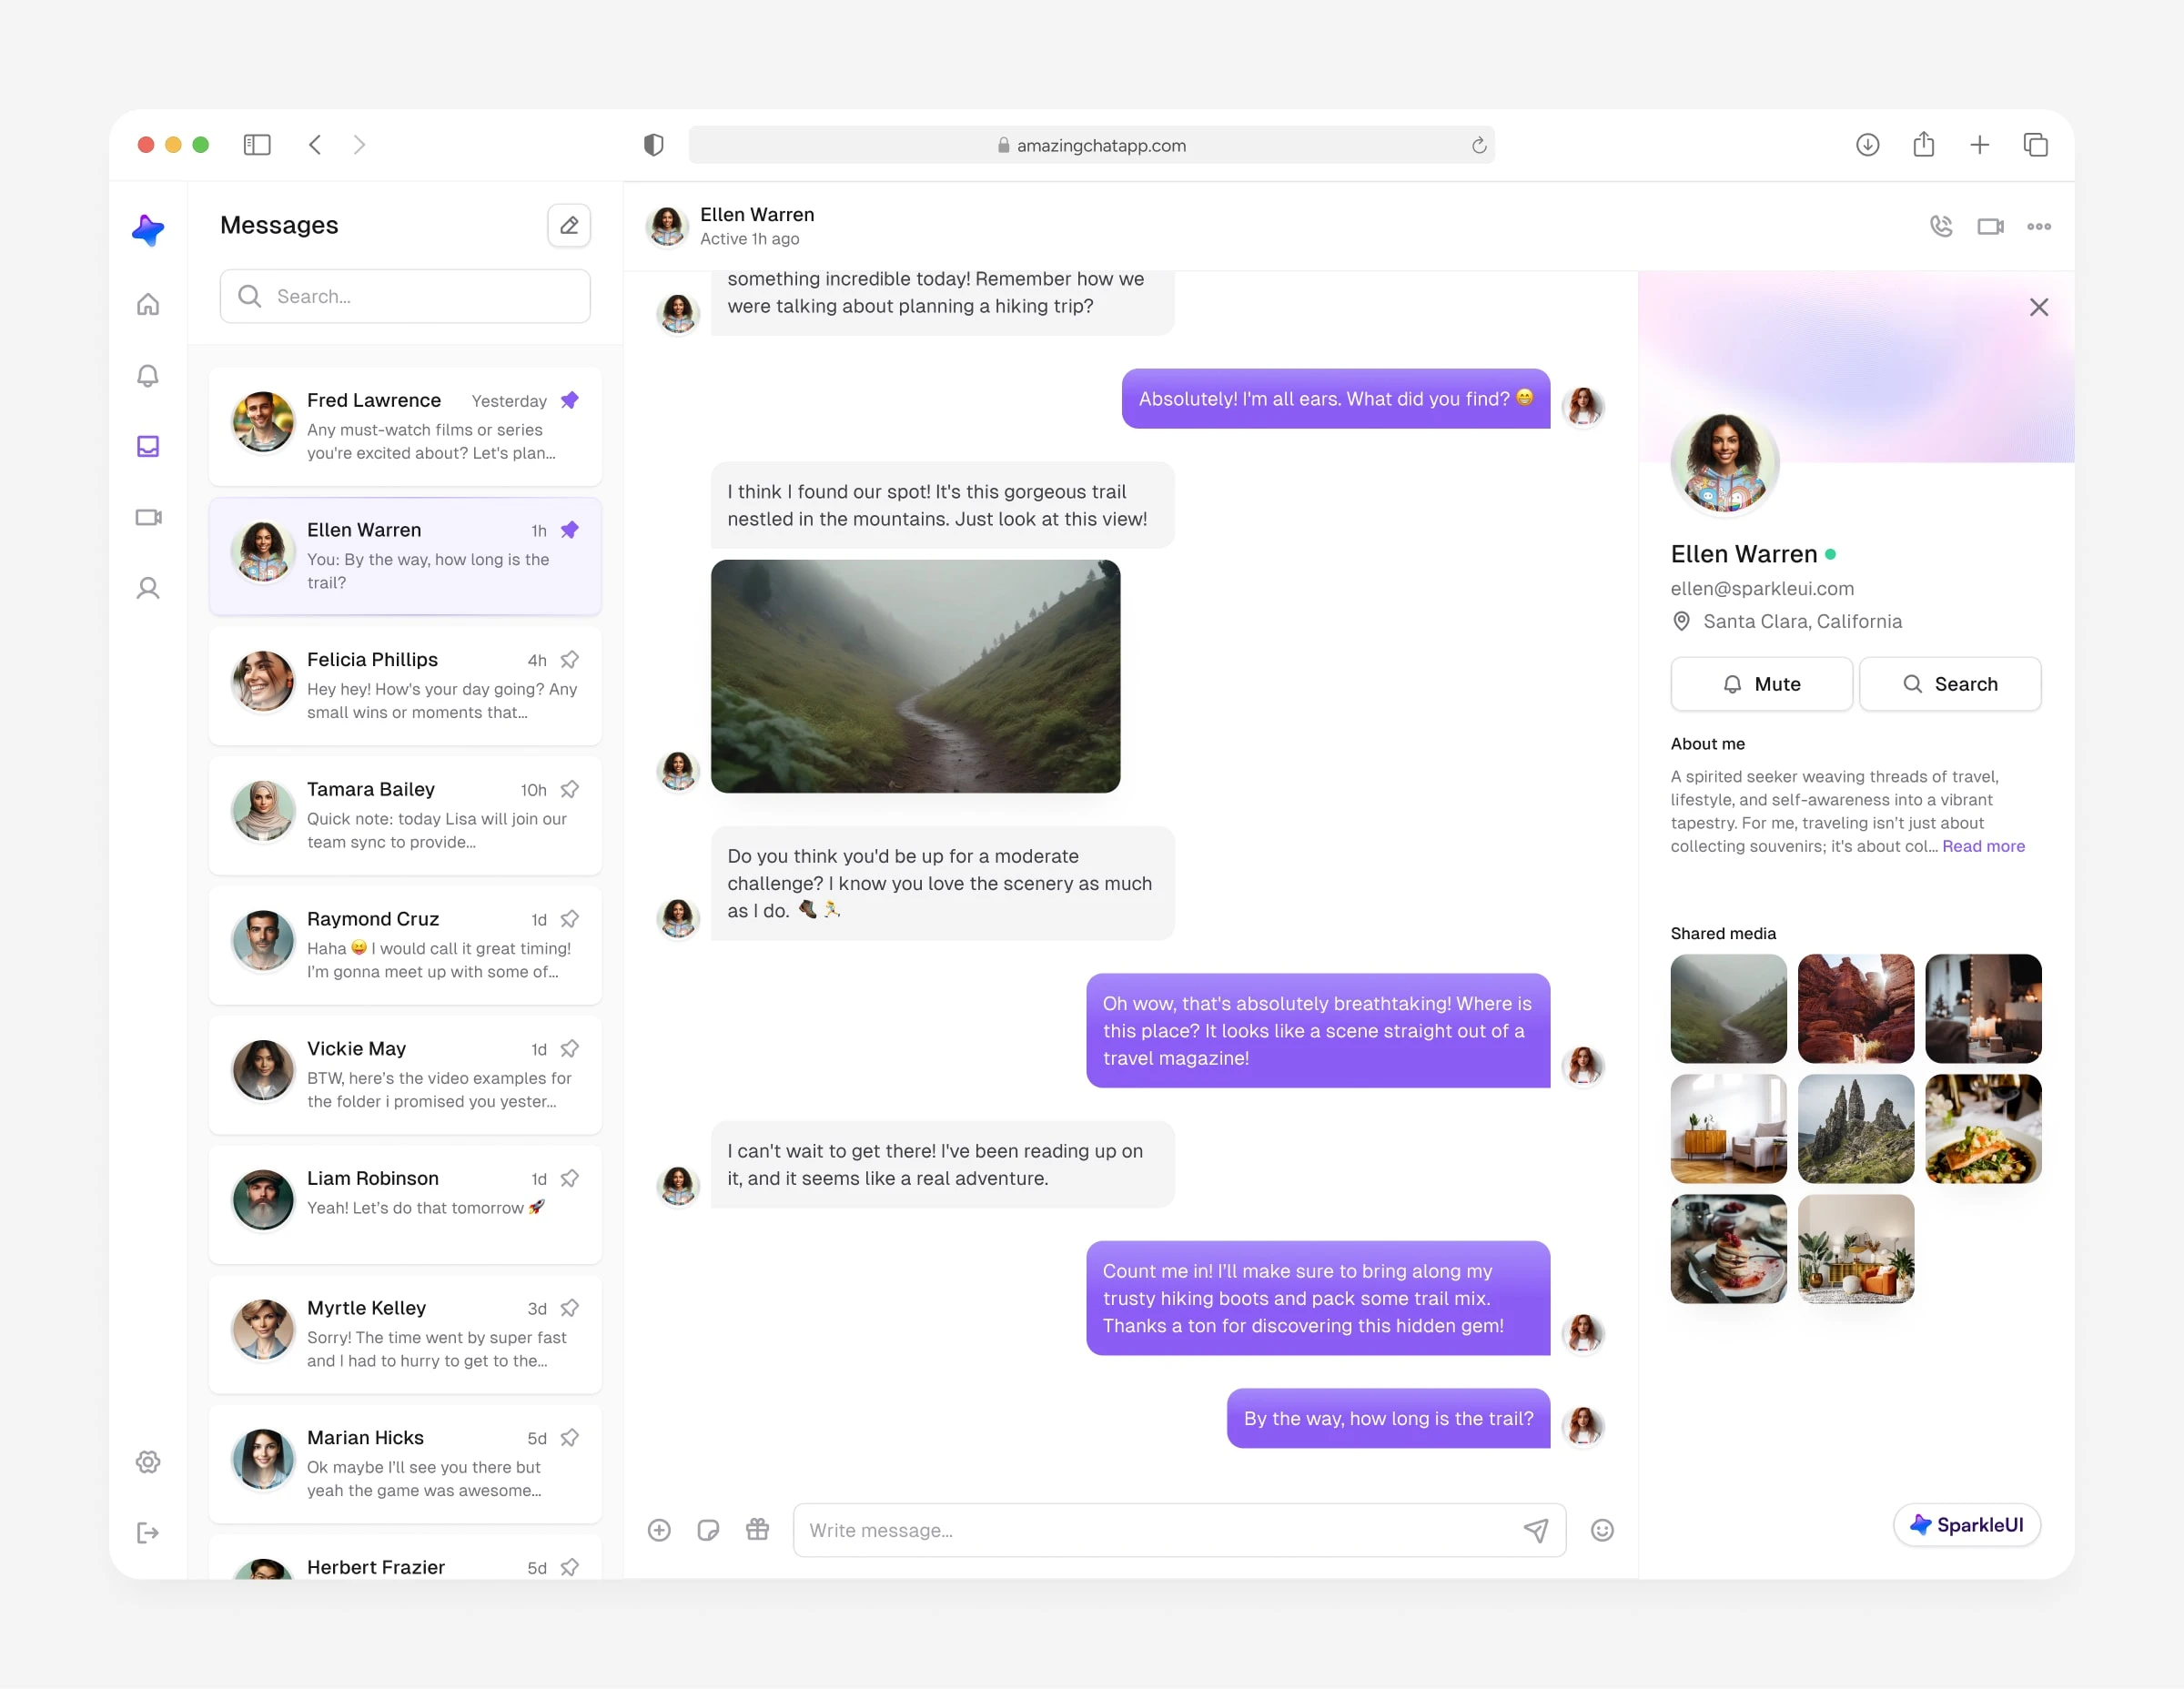This screenshot has width=2184, height=1689.
Task: Click Search button on Ellen Warren profile
Action: point(1946,684)
